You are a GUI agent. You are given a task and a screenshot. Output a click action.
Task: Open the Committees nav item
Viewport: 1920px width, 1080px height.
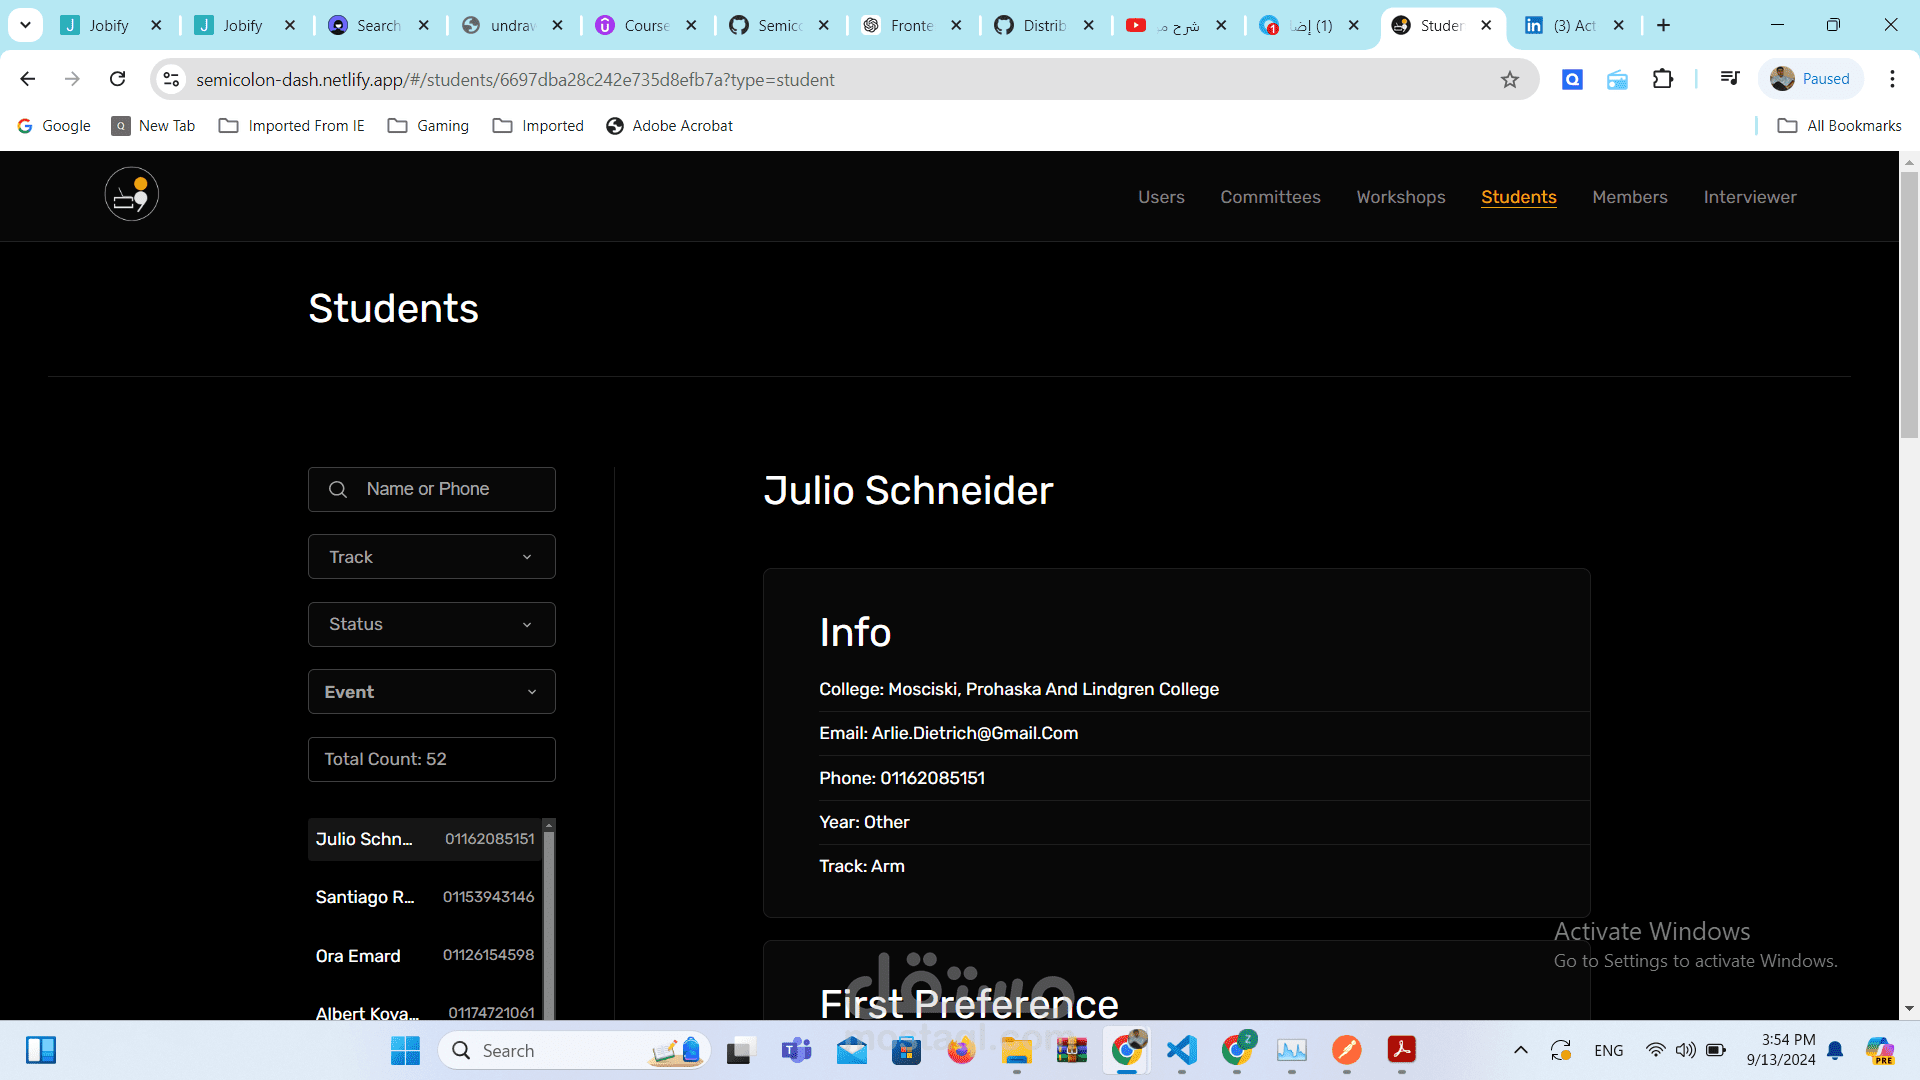(x=1270, y=197)
